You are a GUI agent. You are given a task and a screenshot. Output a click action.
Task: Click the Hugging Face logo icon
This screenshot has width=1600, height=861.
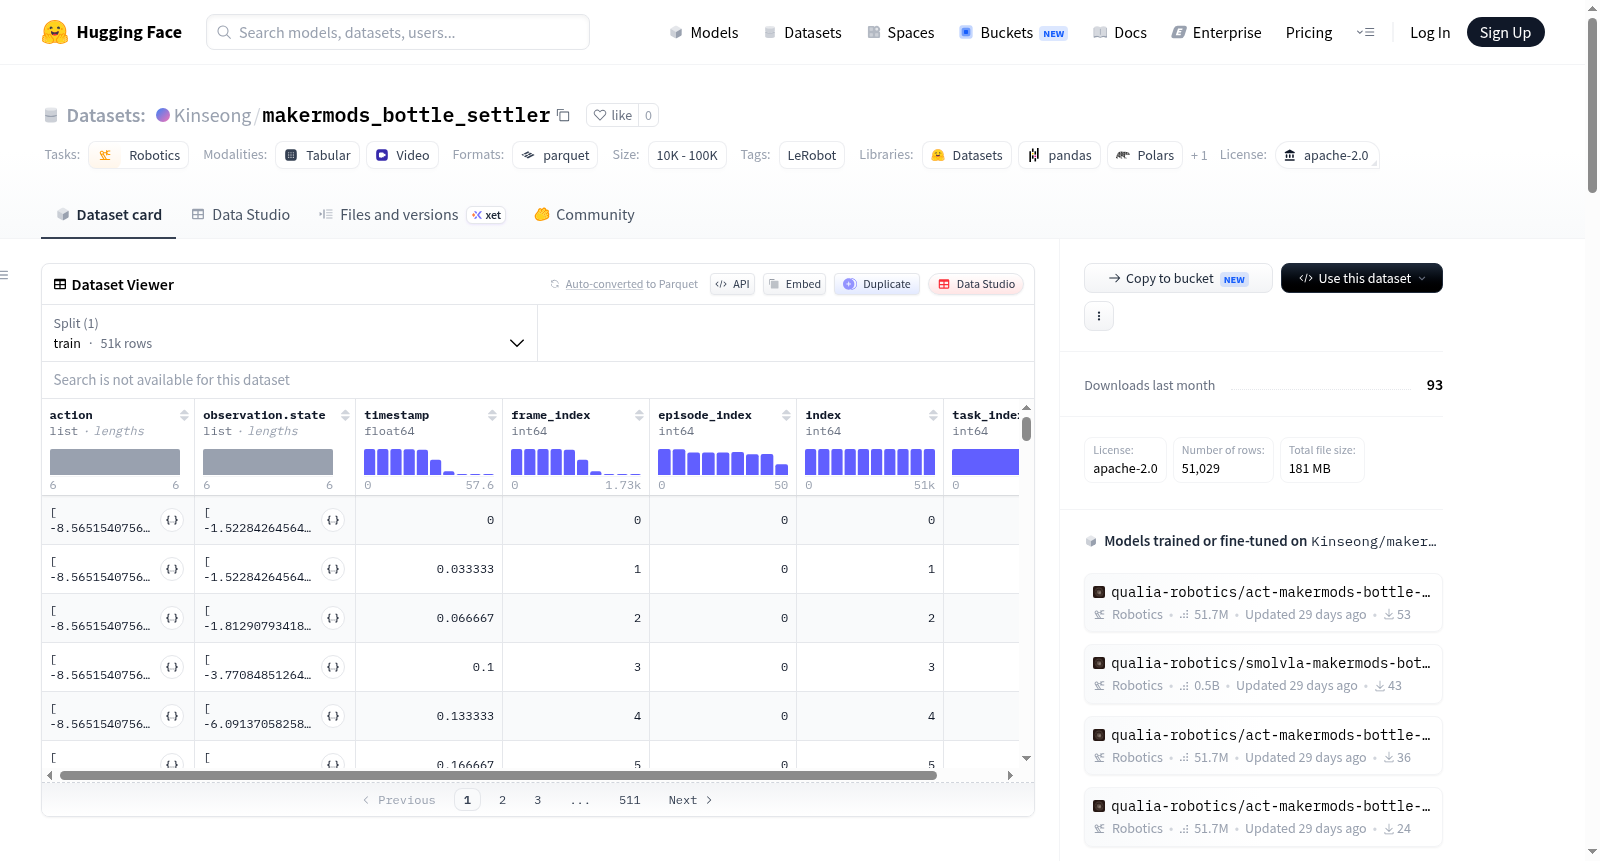click(55, 32)
